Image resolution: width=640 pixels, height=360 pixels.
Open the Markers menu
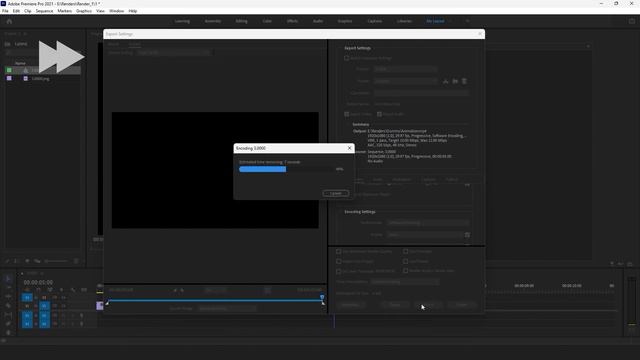click(64, 11)
